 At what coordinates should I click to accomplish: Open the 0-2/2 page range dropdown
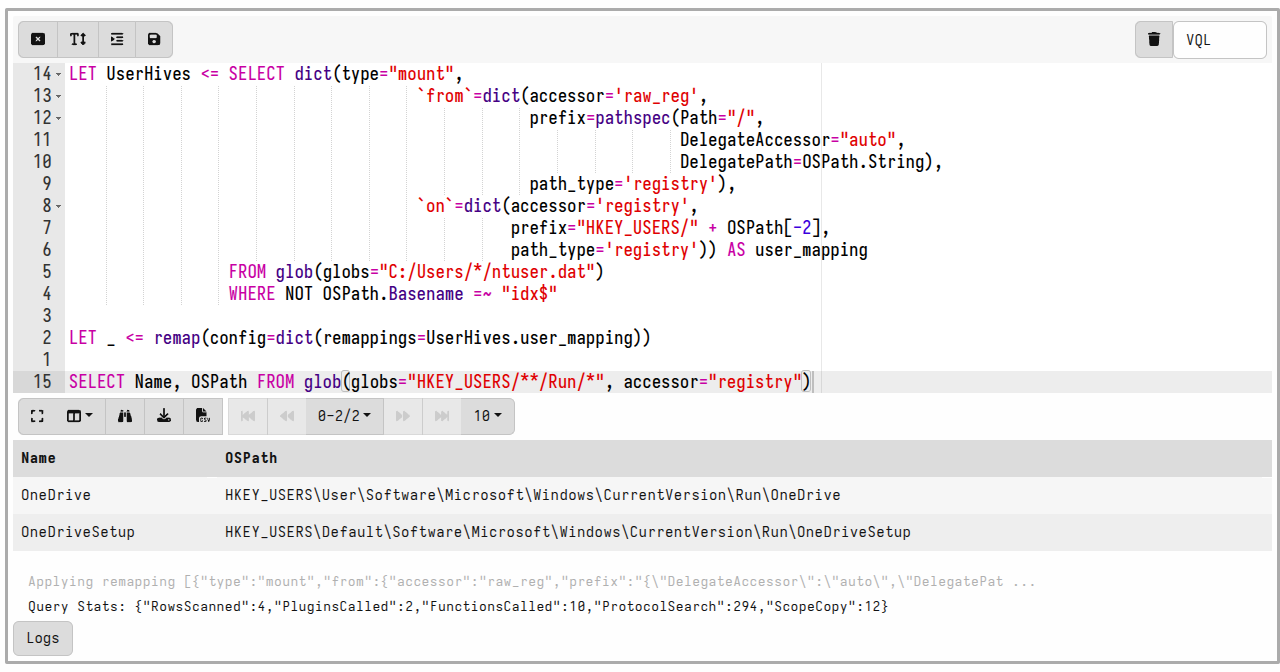click(344, 416)
